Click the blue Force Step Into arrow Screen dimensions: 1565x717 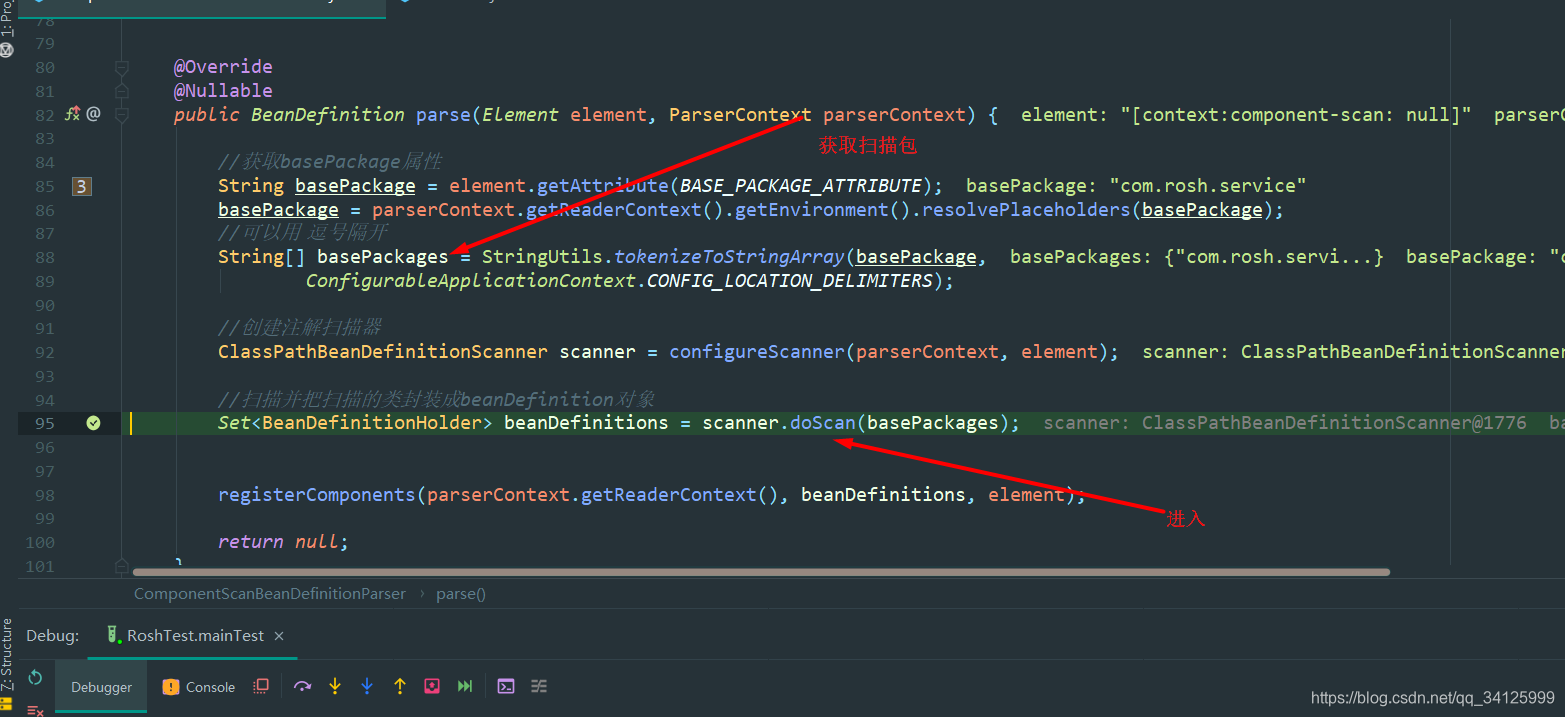pos(367,686)
